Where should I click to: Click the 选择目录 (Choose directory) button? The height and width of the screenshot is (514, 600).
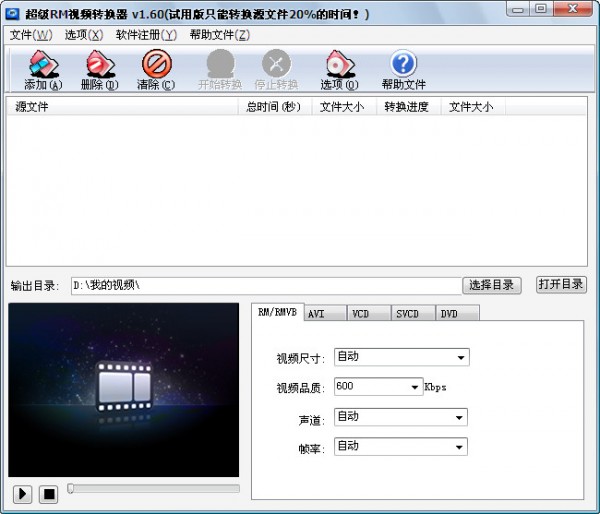(x=492, y=285)
